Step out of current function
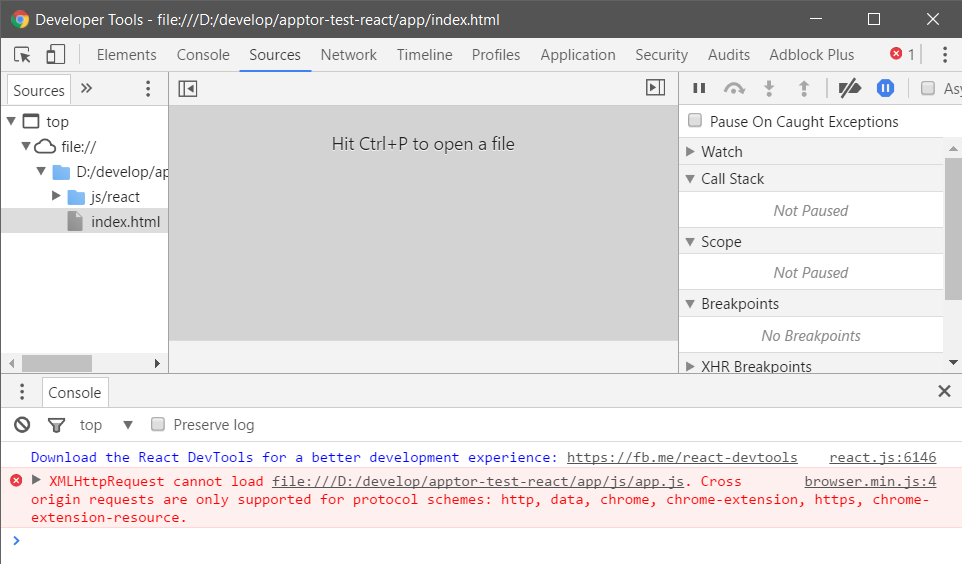This screenshot has width=964, height=564. tap(804, 89)
